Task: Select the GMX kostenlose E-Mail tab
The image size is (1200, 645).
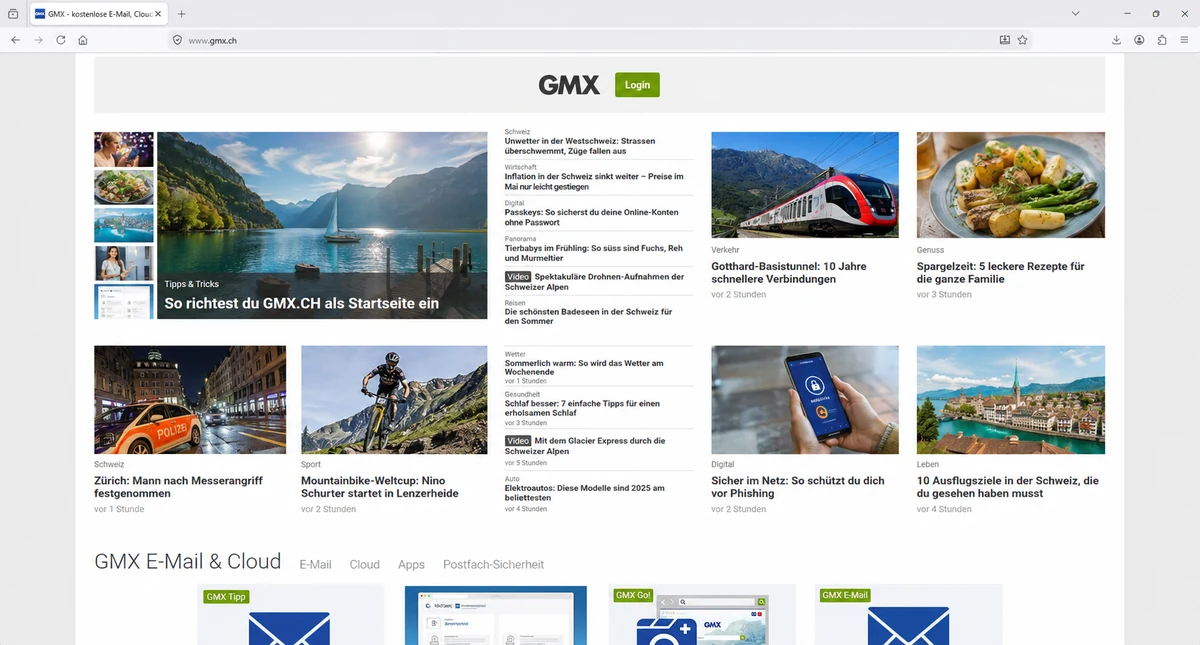Action: point(98,14)
